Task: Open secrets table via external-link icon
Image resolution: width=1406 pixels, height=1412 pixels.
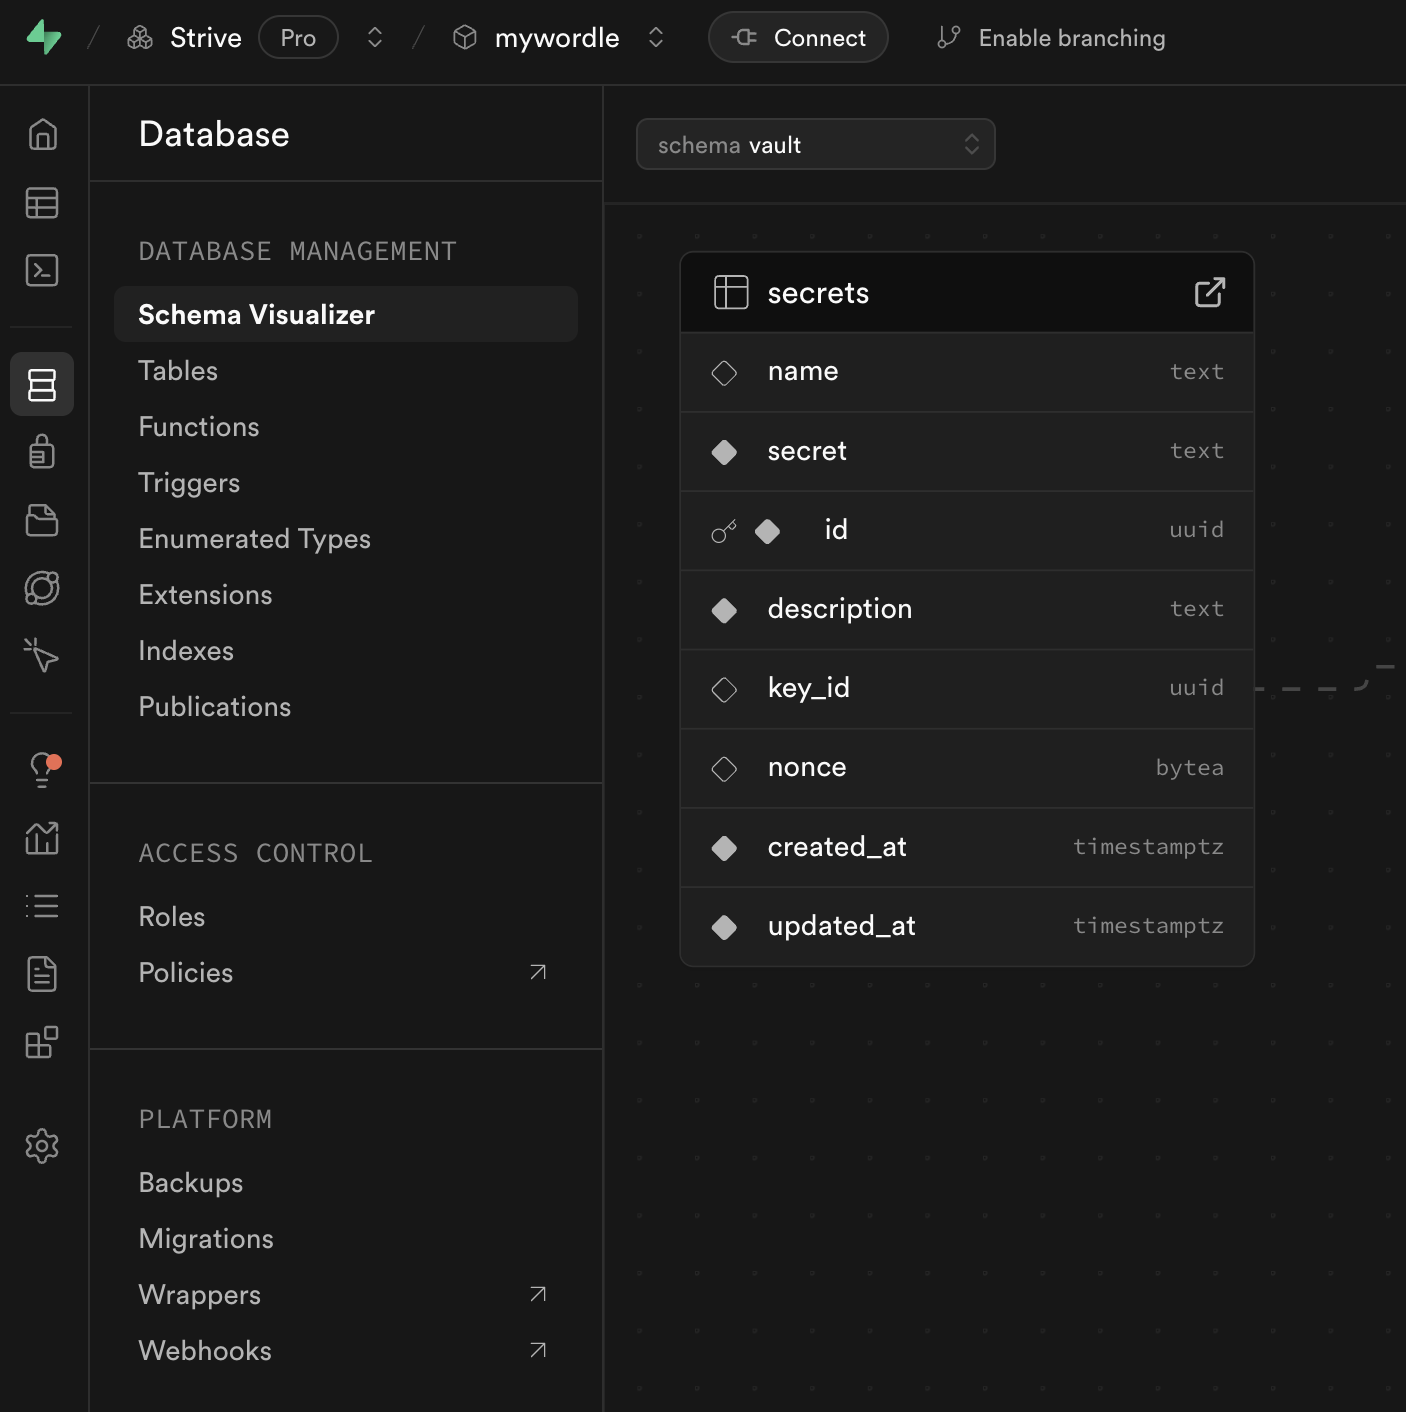Action: tap(1210, 292)
